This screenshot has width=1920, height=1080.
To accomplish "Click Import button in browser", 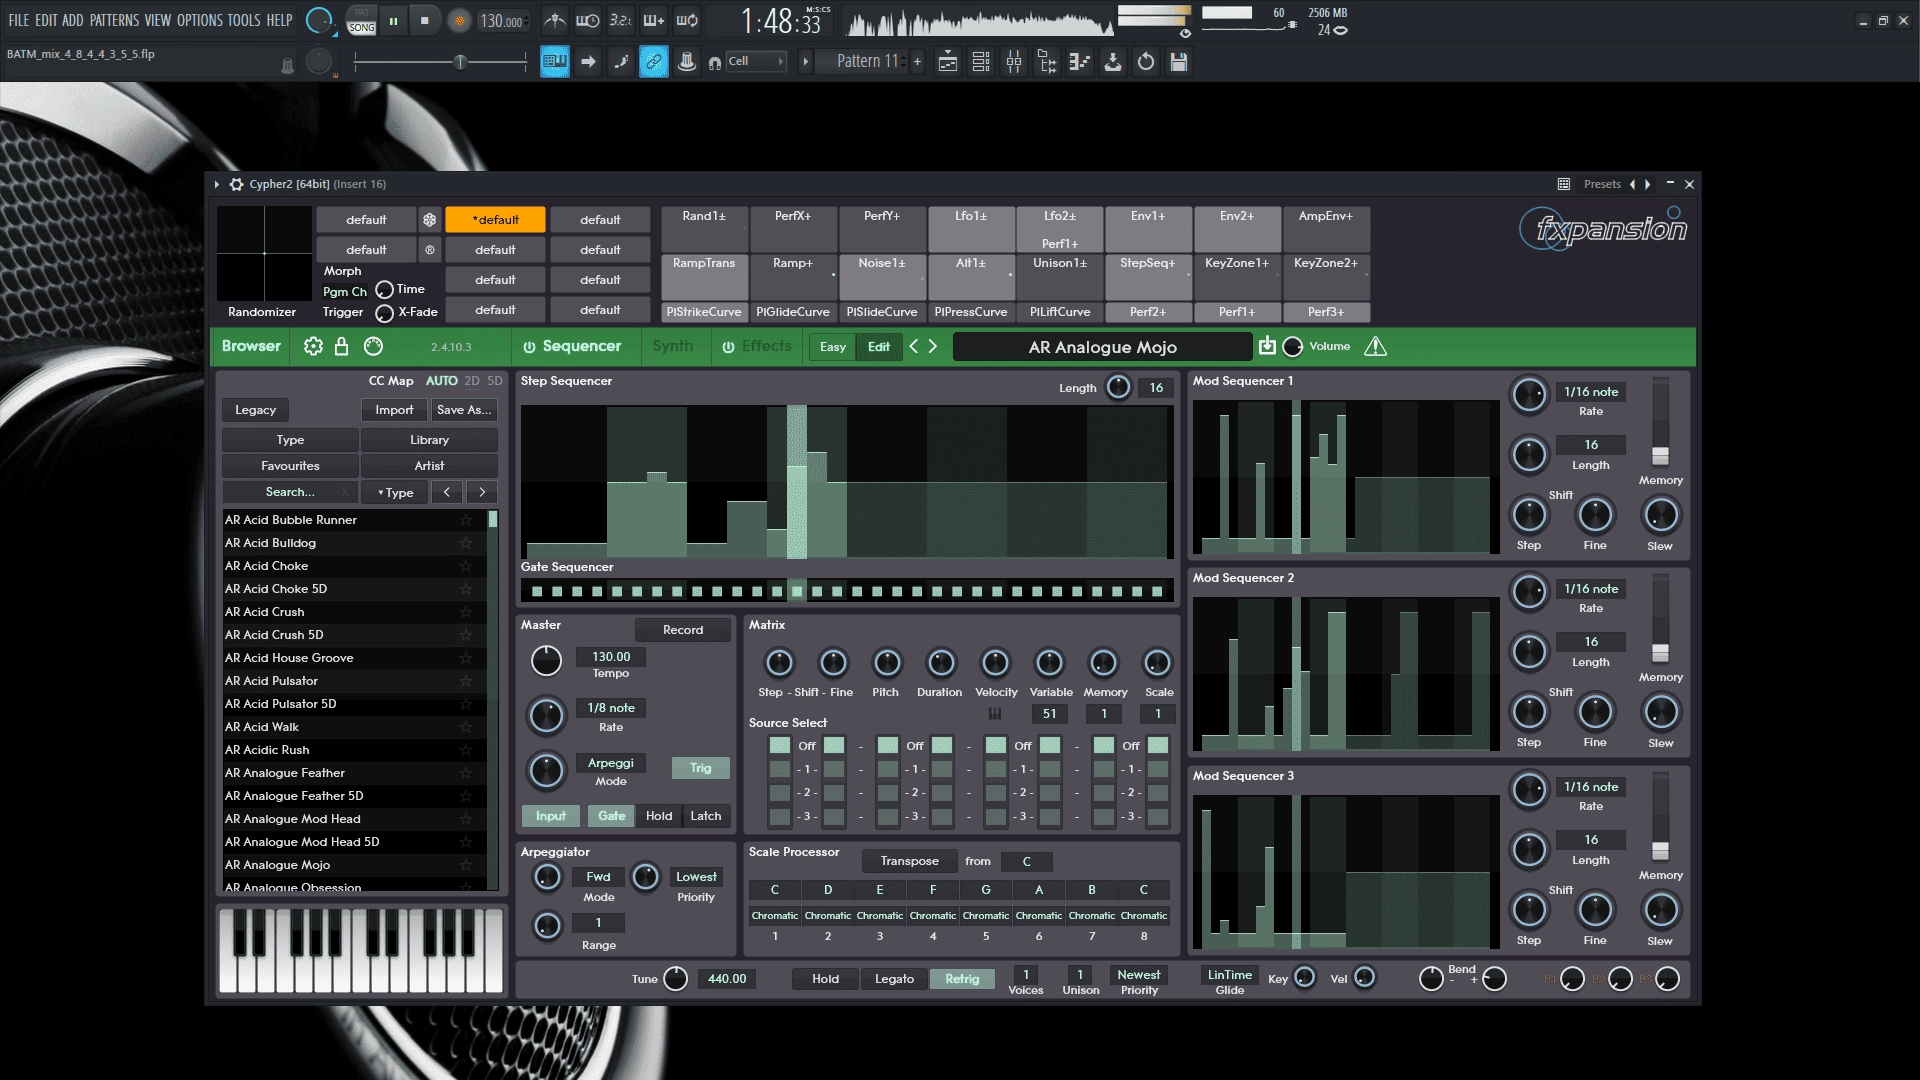I will click(x=394, y=410).
